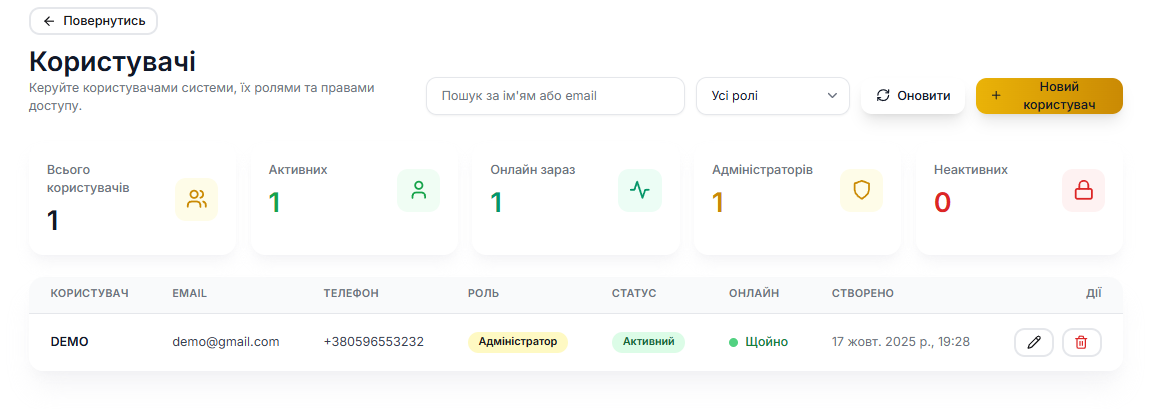Click the person icon in Активних card
This screenshot has width=1160, height=409.
(419, 190)
